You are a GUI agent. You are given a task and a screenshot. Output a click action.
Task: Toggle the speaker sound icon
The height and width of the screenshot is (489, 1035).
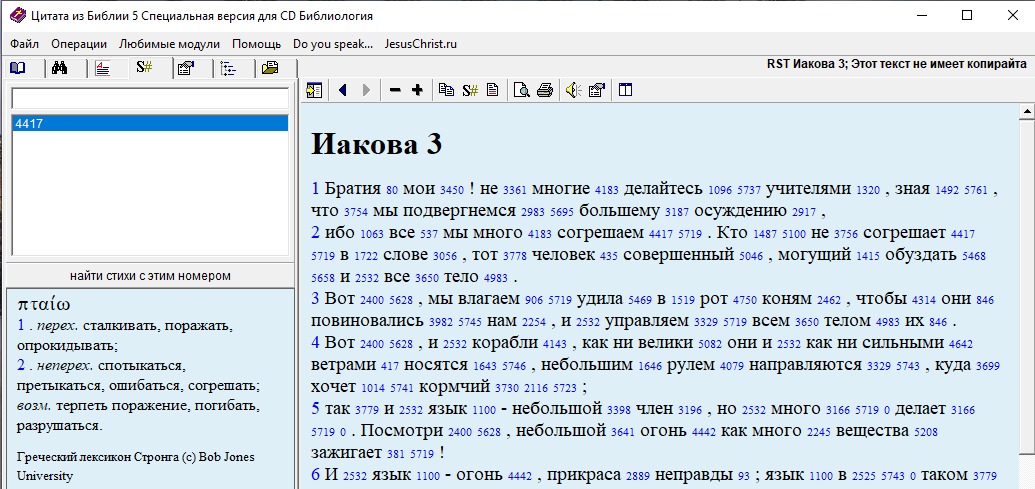click(x=573, y=90)
